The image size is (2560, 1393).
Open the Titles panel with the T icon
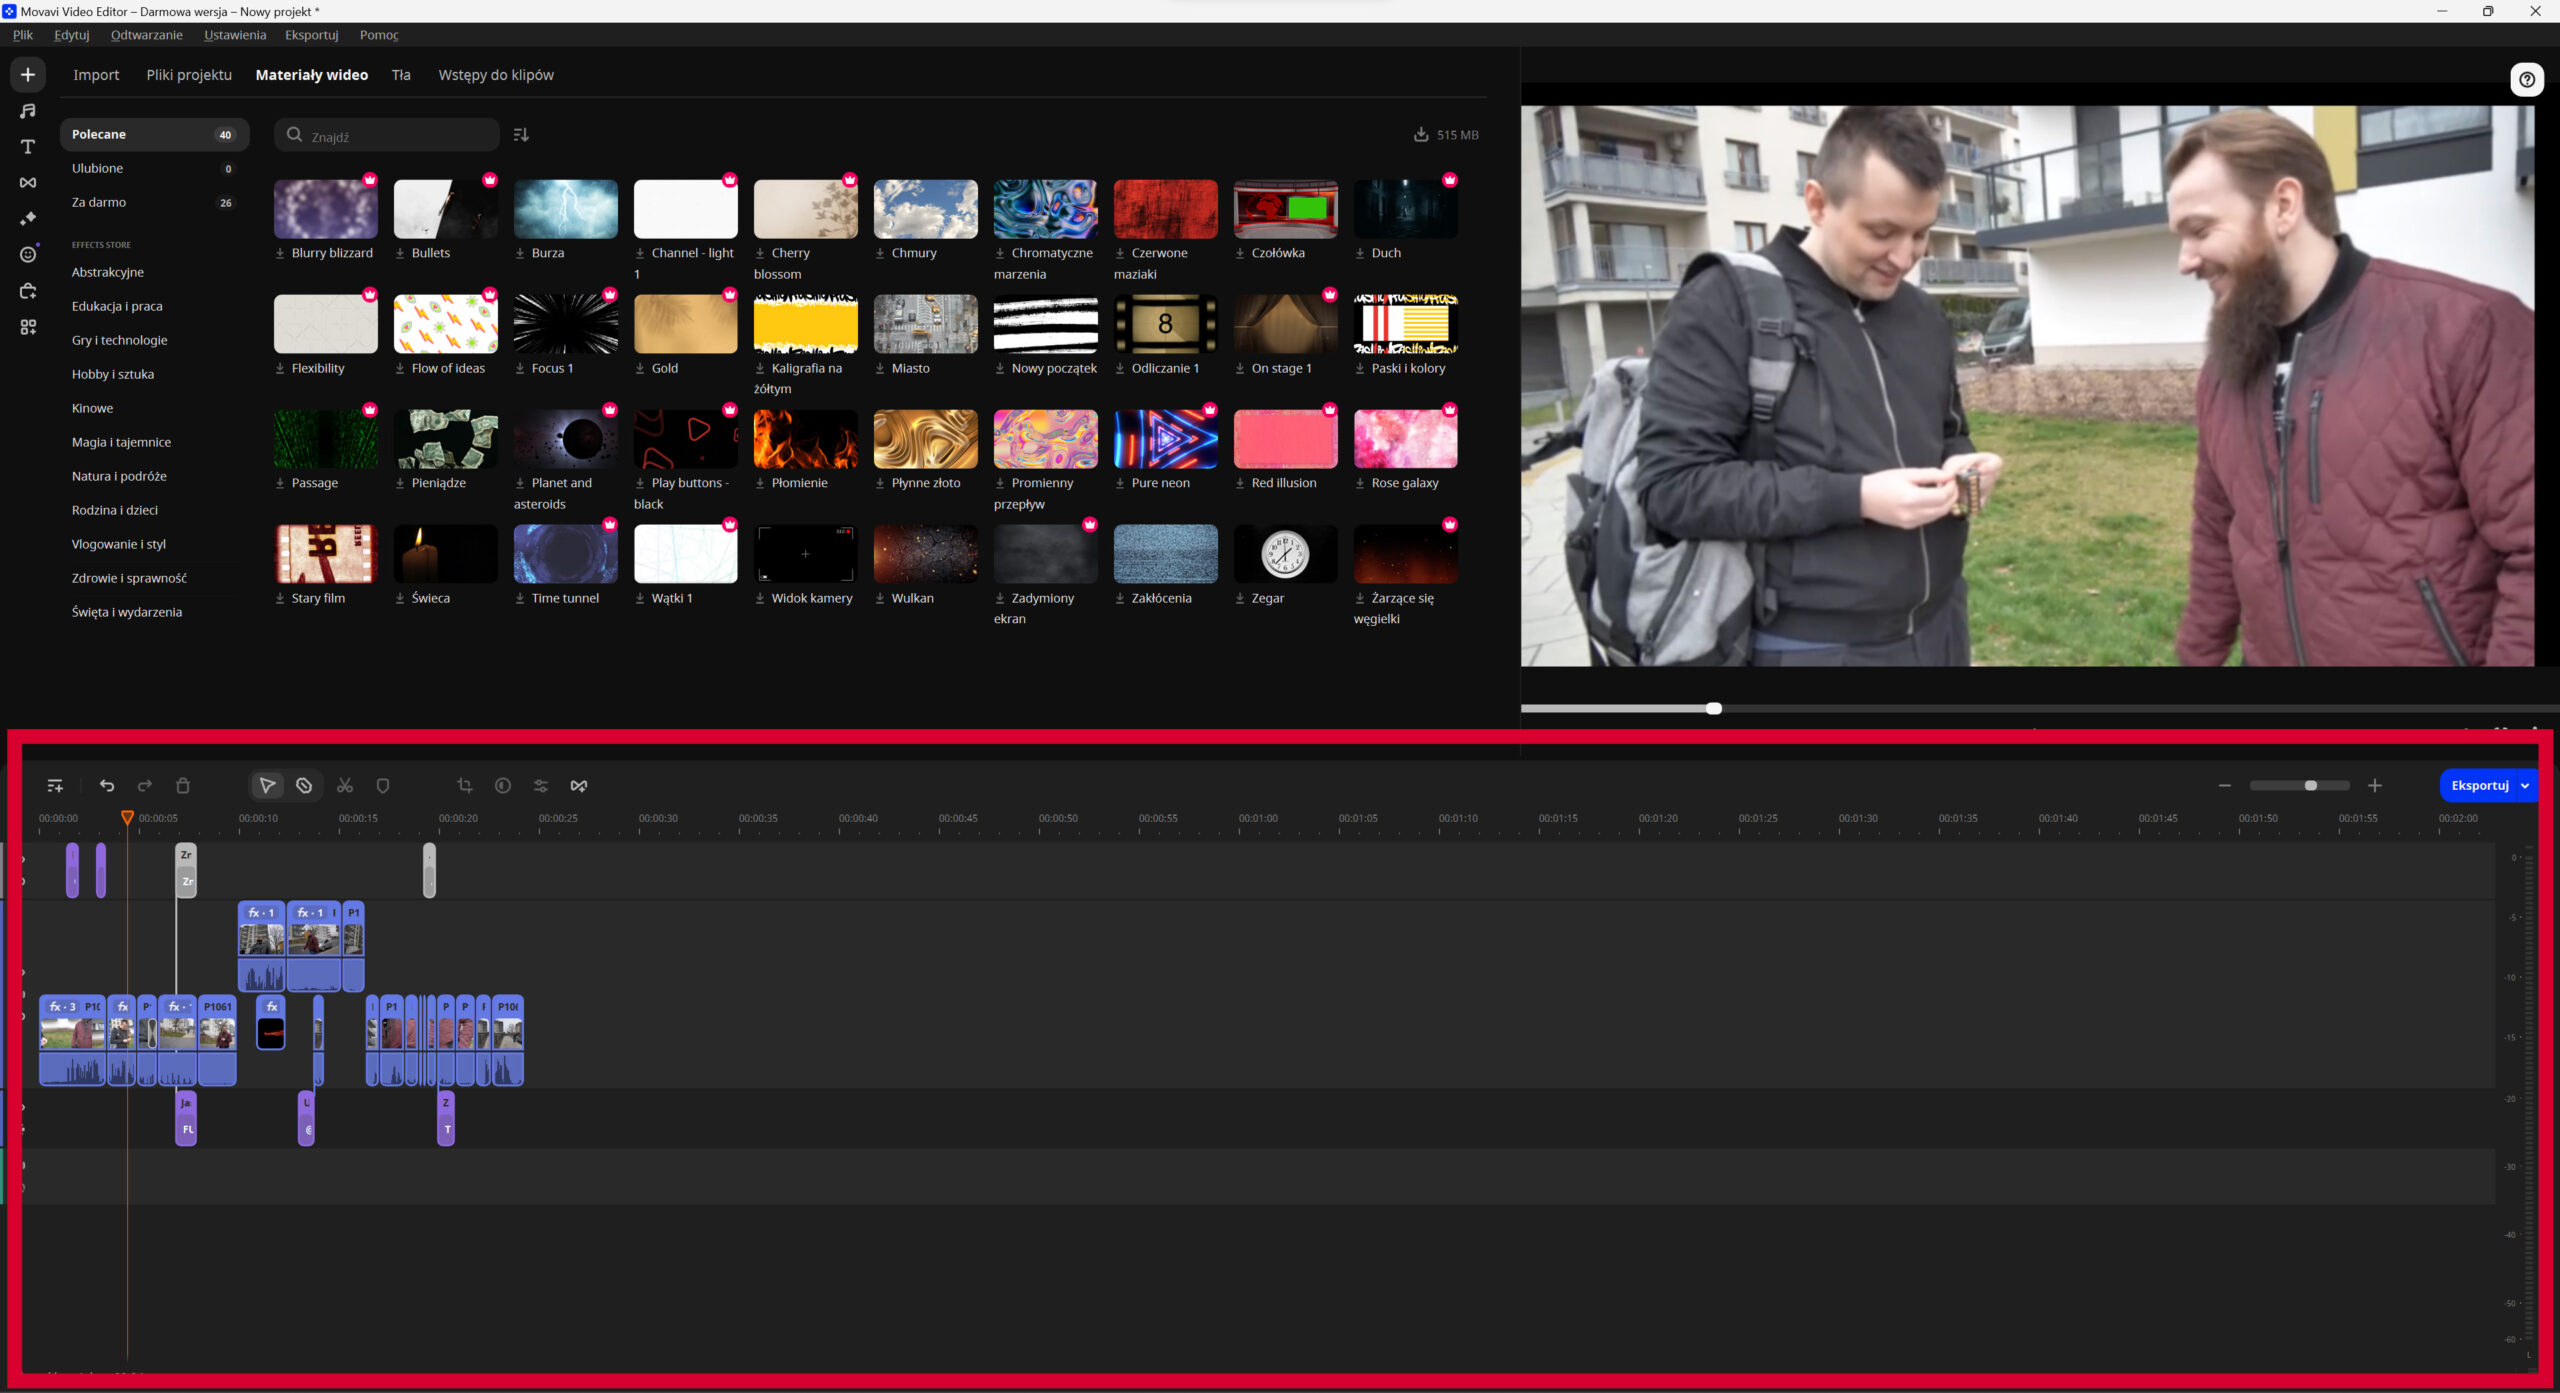(x=28, y=147)
